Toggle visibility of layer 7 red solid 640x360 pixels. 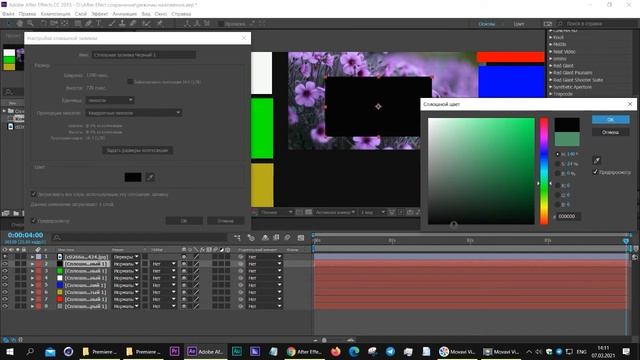point(5,299)
